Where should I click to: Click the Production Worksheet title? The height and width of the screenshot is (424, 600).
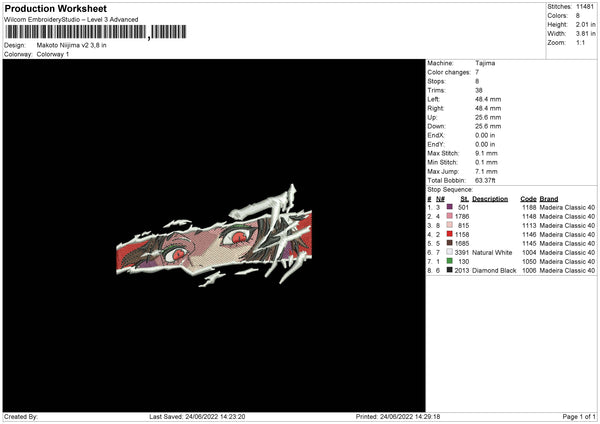[x=56, y=8]
